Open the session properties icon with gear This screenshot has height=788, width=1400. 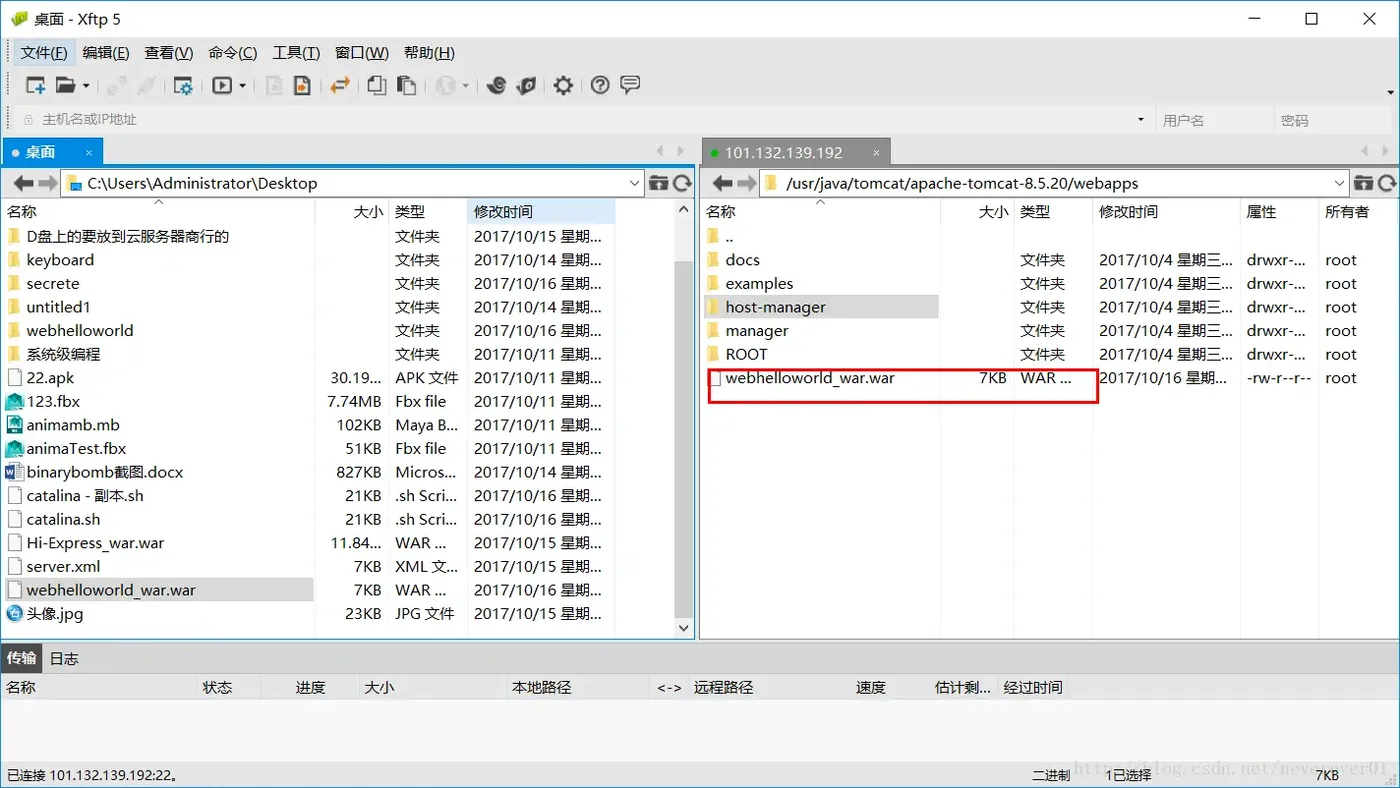tap(183, 86)
